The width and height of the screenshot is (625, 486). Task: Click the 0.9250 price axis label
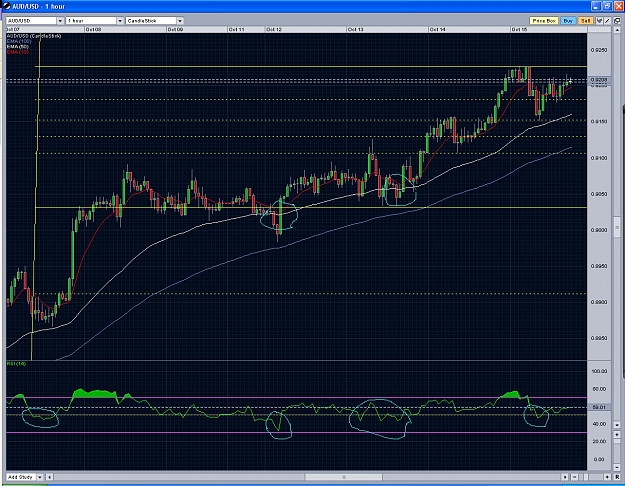click(x=599, y=50)
